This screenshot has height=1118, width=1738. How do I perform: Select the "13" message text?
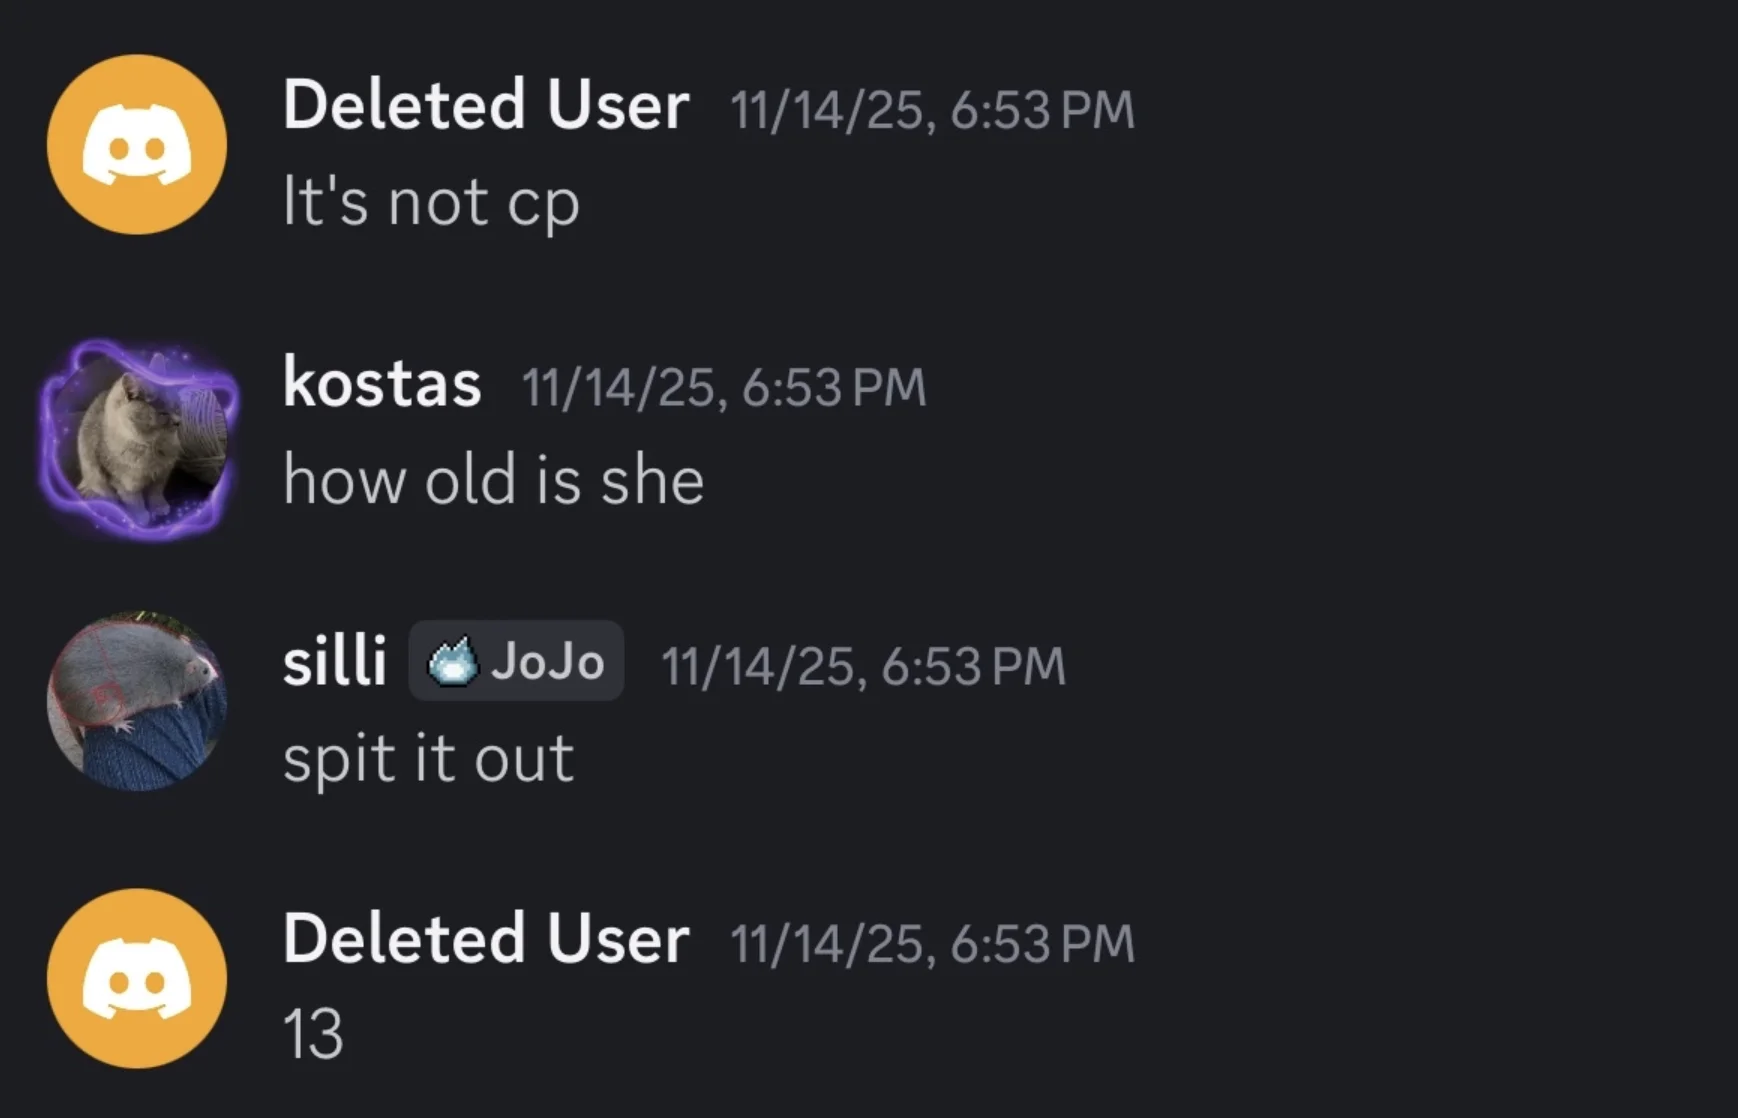(x=313, y=1034)
